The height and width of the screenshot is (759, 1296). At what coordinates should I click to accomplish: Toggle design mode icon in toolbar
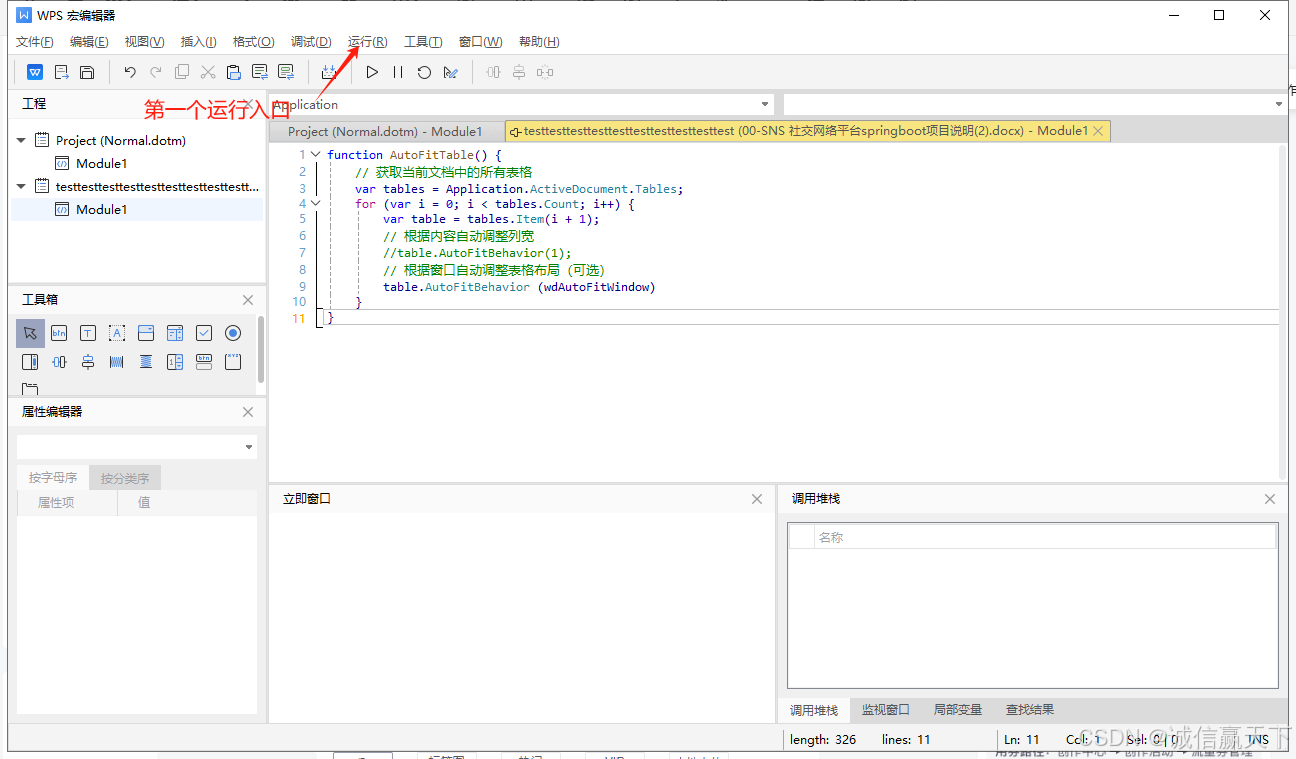tap(450, 72)
